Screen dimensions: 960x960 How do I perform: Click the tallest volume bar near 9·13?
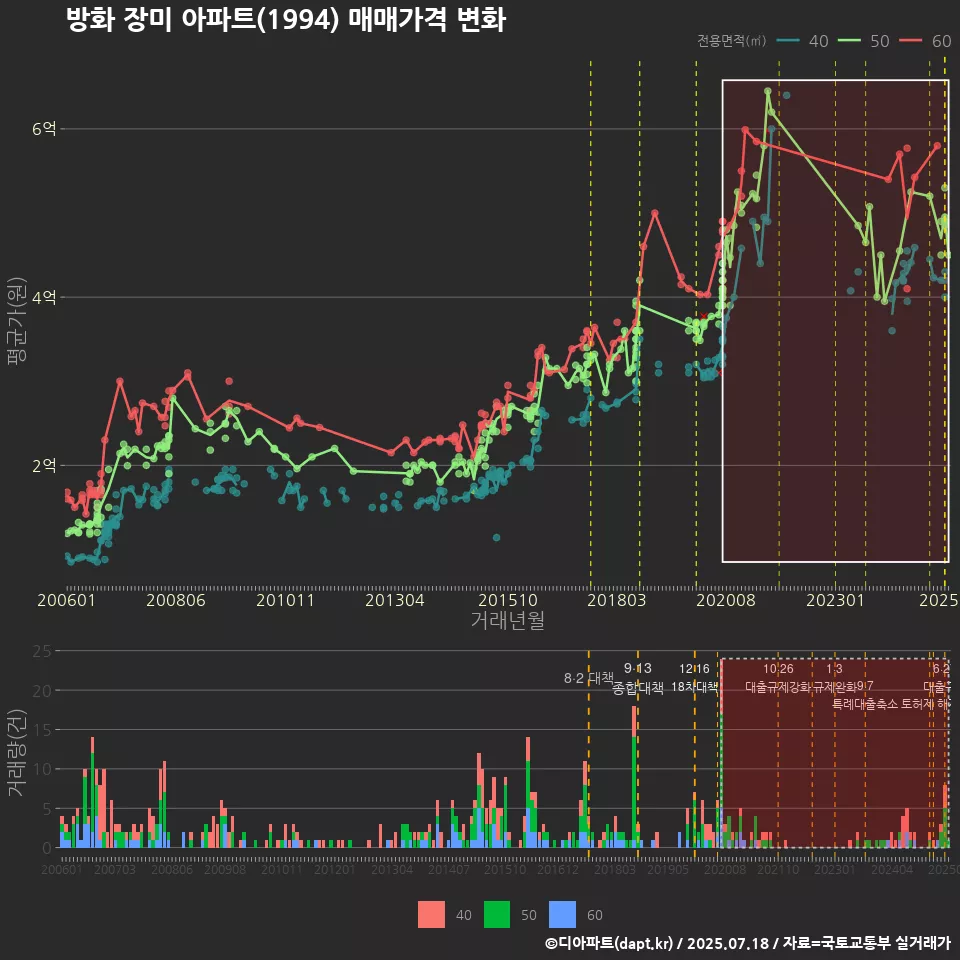point(634,777)
